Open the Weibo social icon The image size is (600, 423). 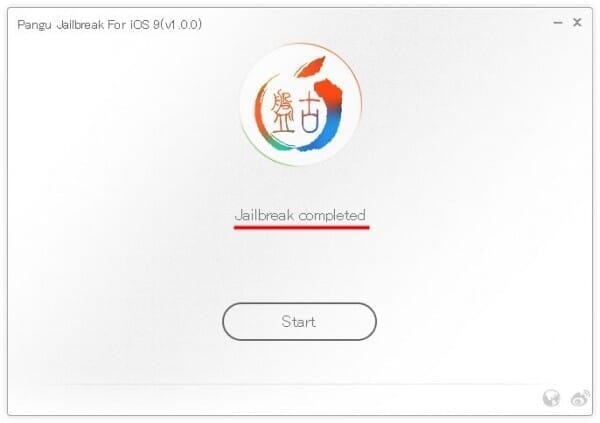[x=580, y=398]
